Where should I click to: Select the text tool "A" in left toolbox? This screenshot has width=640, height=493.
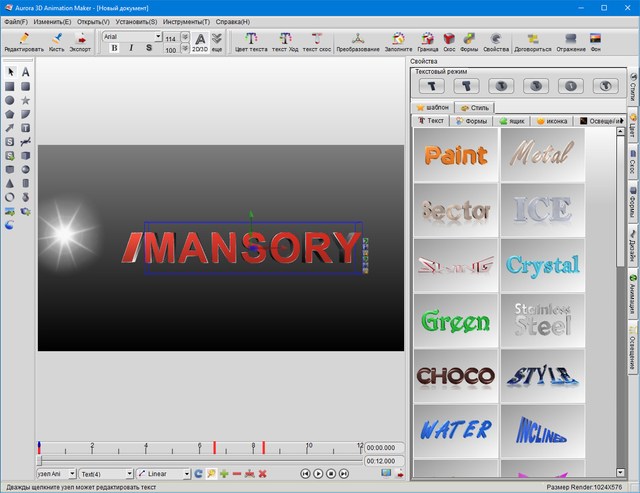(x=25, y=72)
